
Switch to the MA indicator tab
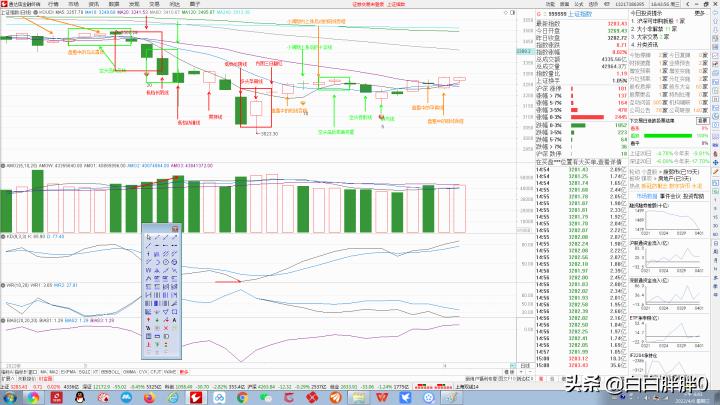[x=44, y=372]
